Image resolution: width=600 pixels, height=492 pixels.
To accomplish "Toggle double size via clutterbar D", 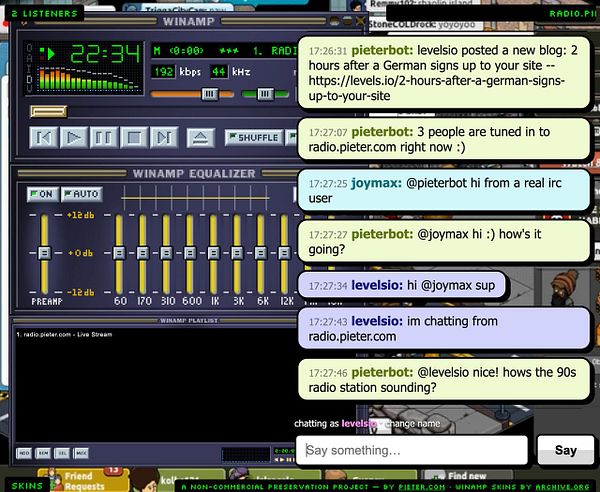I will [29, 79].
